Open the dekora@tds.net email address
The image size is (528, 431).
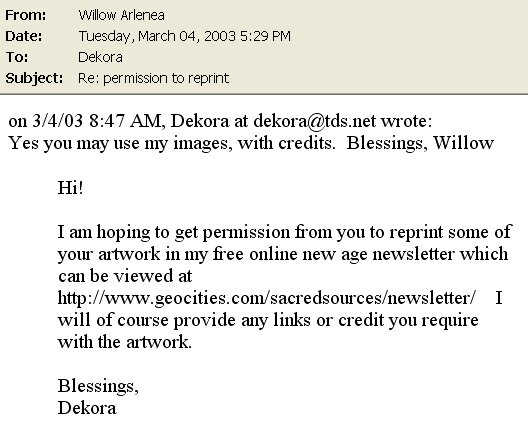click(x=315, y=121)
